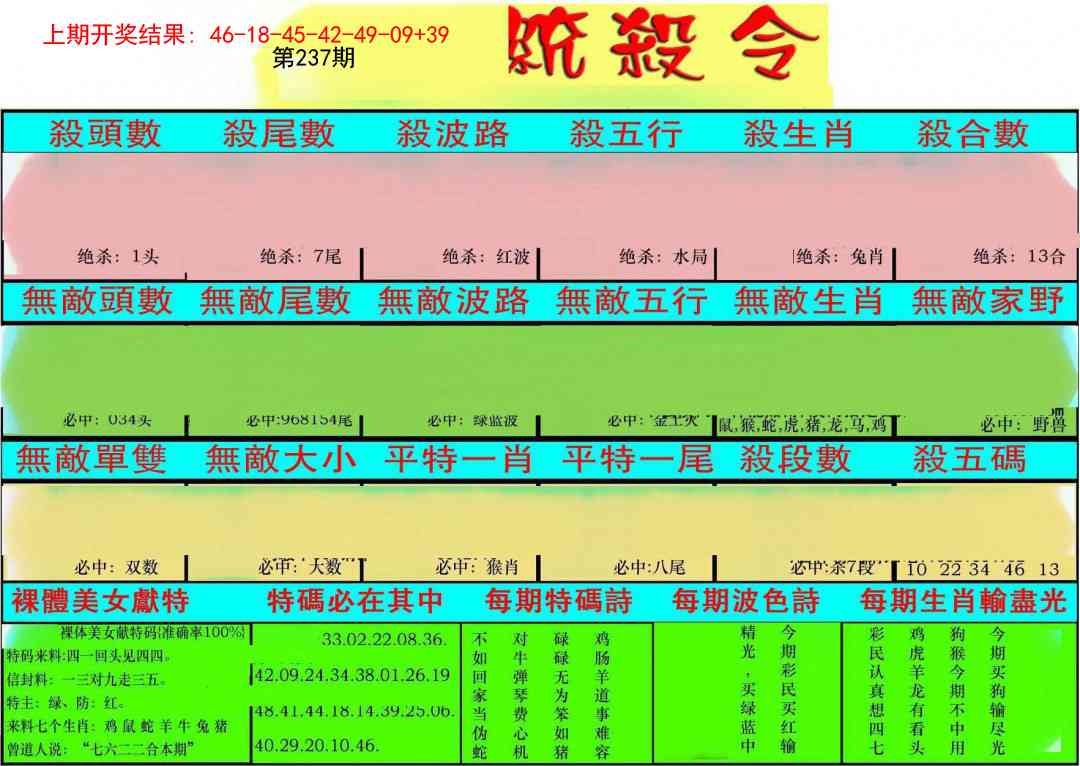Click the line 信封料: 一三对九走三五
The image size is (1080, 766).
point(87,680)
